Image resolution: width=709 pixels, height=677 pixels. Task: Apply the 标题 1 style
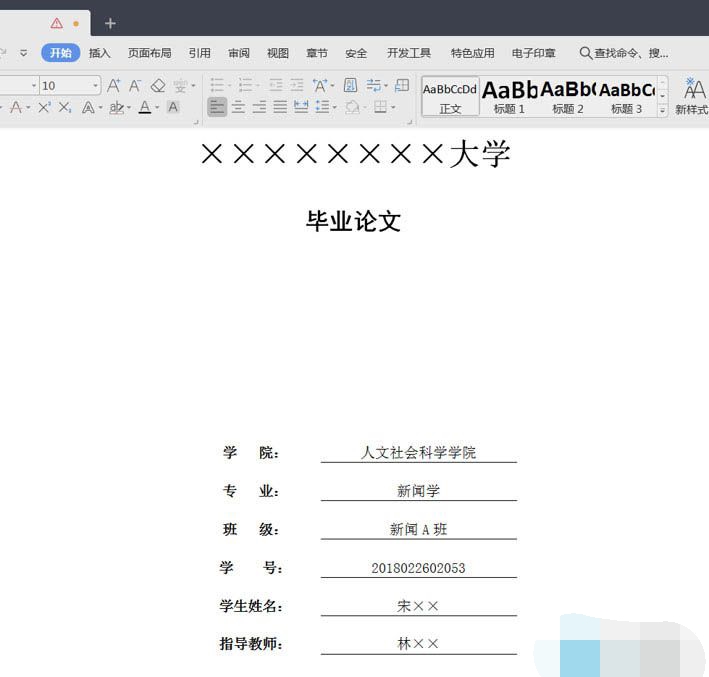coord(509,97)
